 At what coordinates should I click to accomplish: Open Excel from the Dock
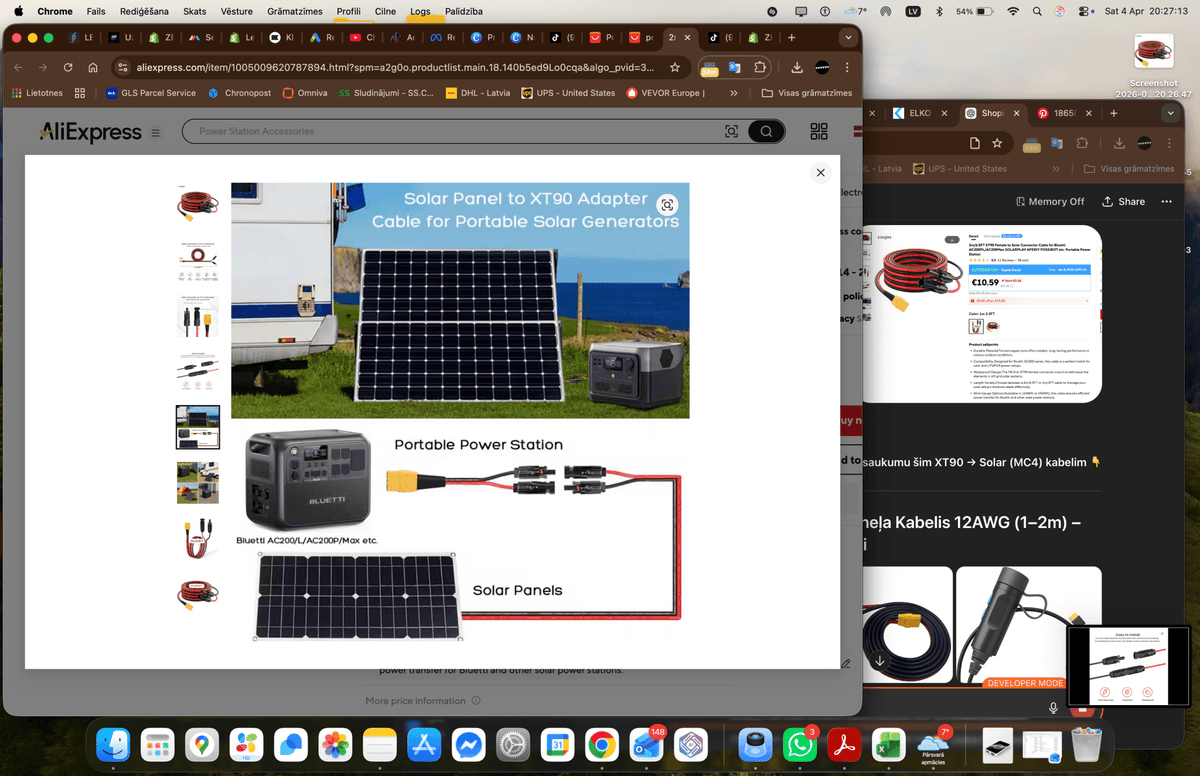pos(887,744)
